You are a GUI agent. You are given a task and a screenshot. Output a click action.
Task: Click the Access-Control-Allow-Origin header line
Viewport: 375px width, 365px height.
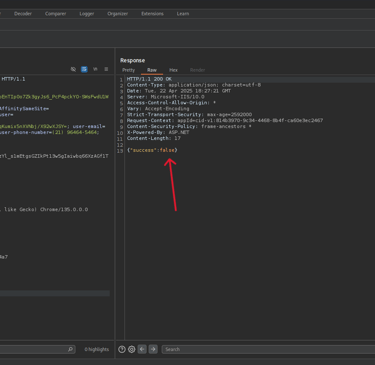pyautogui.click(x=171, y=103)
